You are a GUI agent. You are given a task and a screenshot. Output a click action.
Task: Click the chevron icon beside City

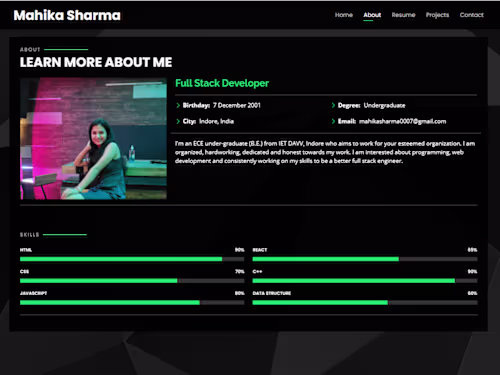pyautogui.click(x=178, y=121)
